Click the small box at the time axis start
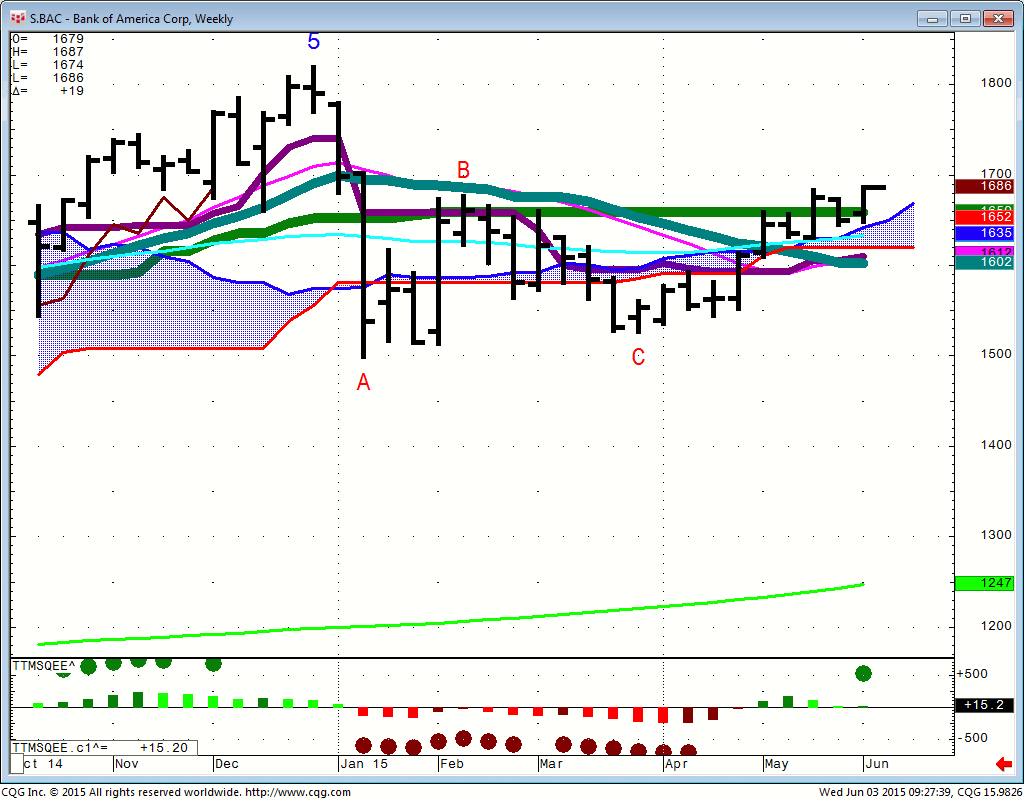The width and height of the screenshot is (1024, 800). (x=17, y=763)
